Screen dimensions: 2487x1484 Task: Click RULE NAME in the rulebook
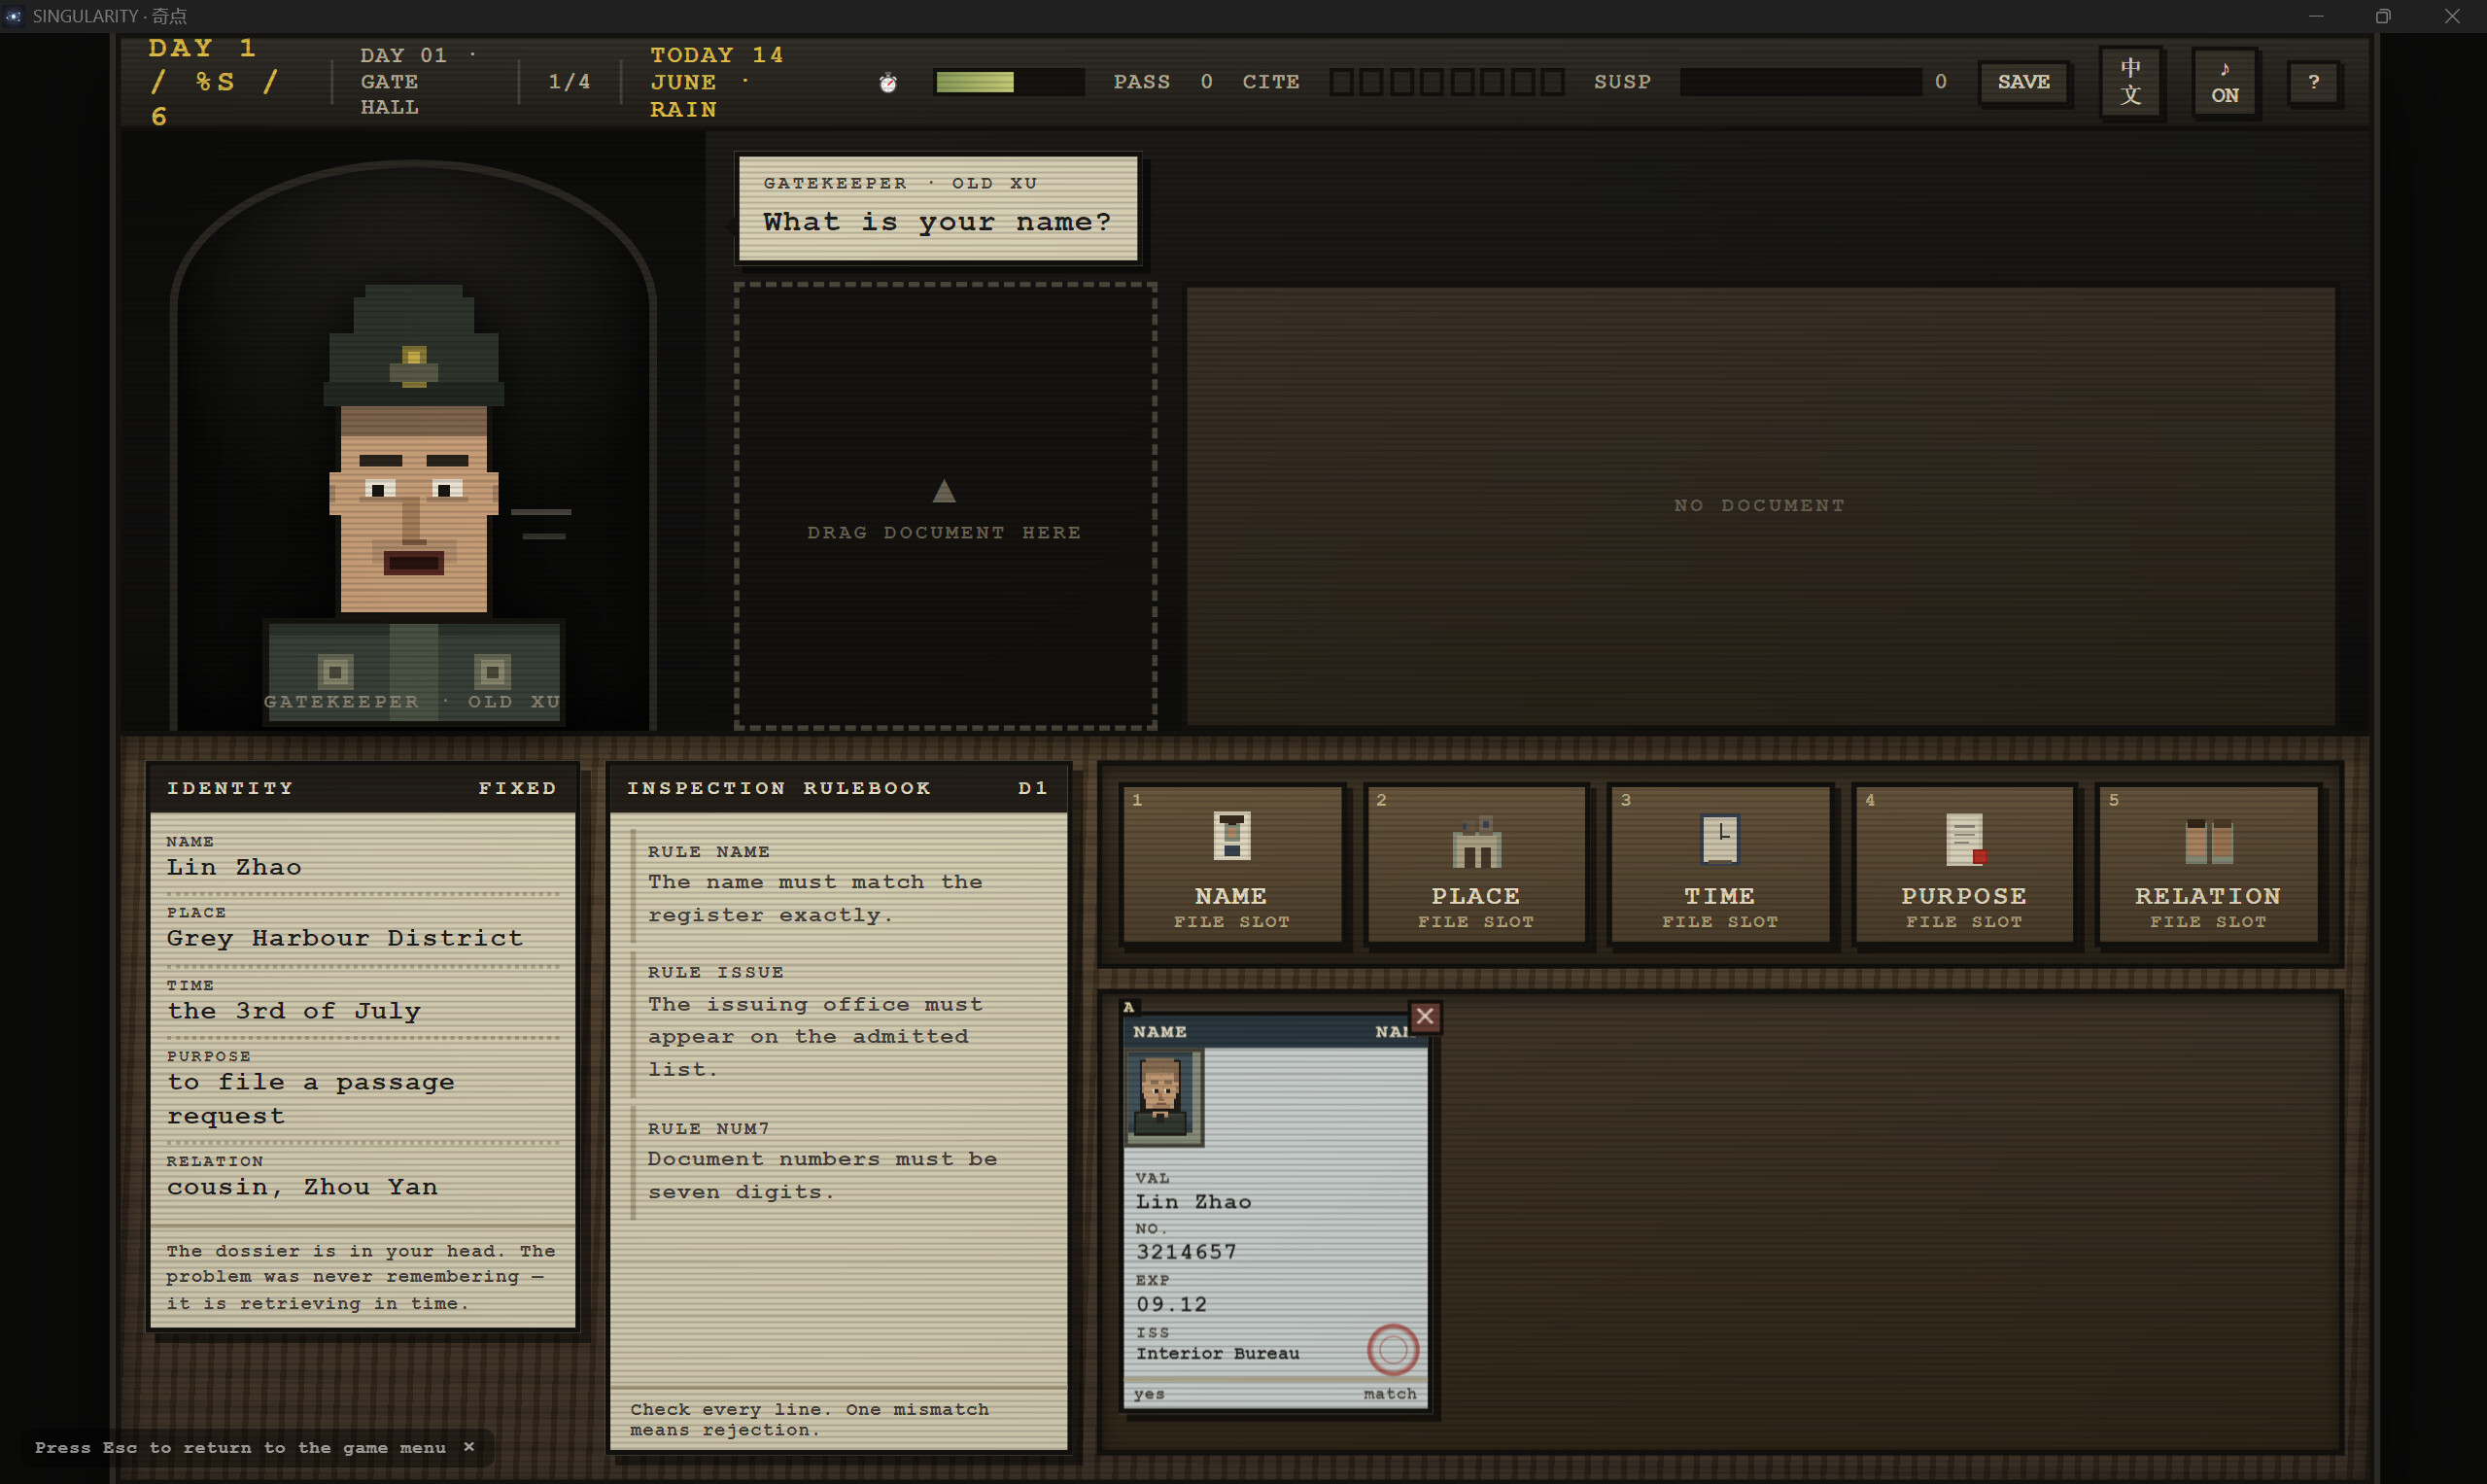click(x=709, y=852)
